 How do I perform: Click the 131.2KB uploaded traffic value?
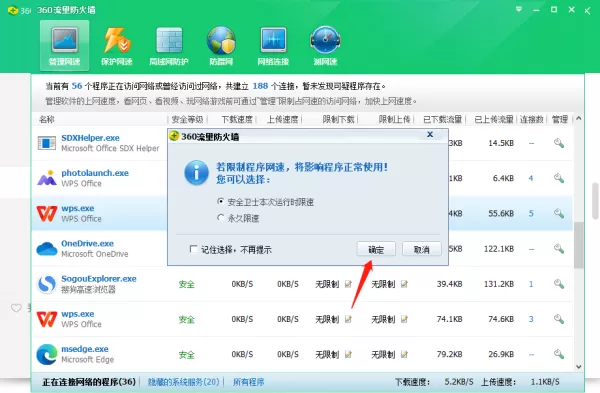point(499,284)
